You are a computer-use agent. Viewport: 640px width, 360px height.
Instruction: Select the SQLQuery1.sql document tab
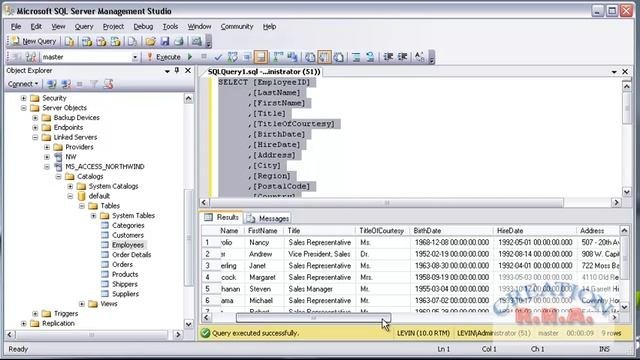[x=263, y=71]
